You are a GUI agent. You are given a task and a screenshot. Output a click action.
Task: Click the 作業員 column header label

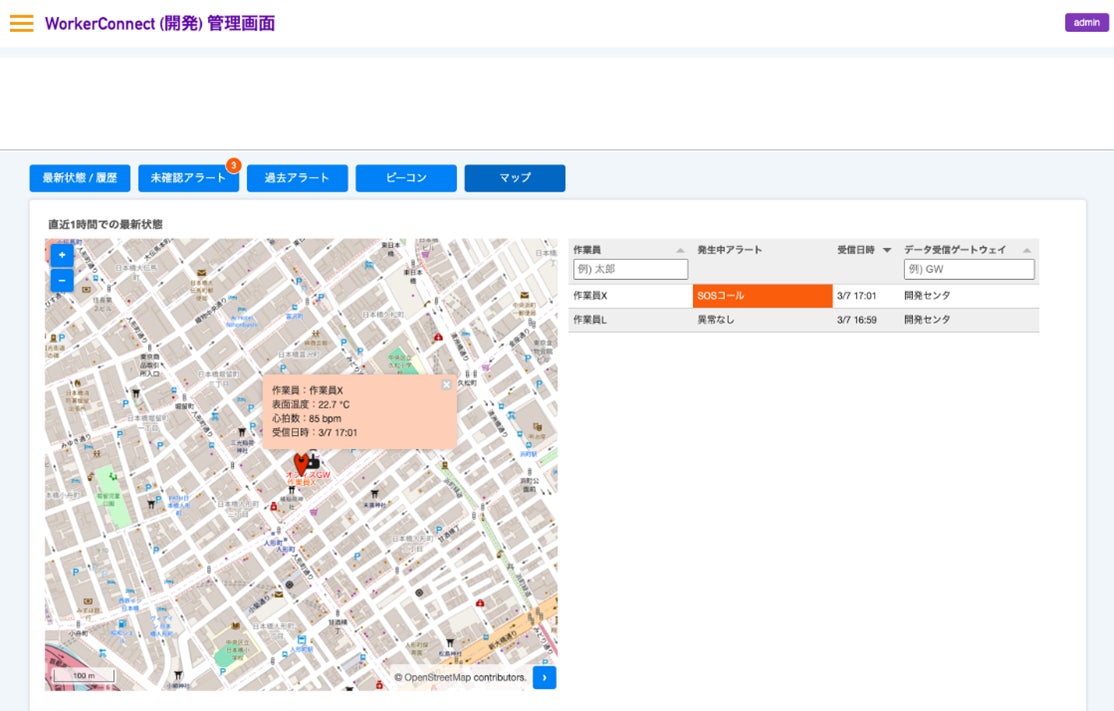[587, 250]
